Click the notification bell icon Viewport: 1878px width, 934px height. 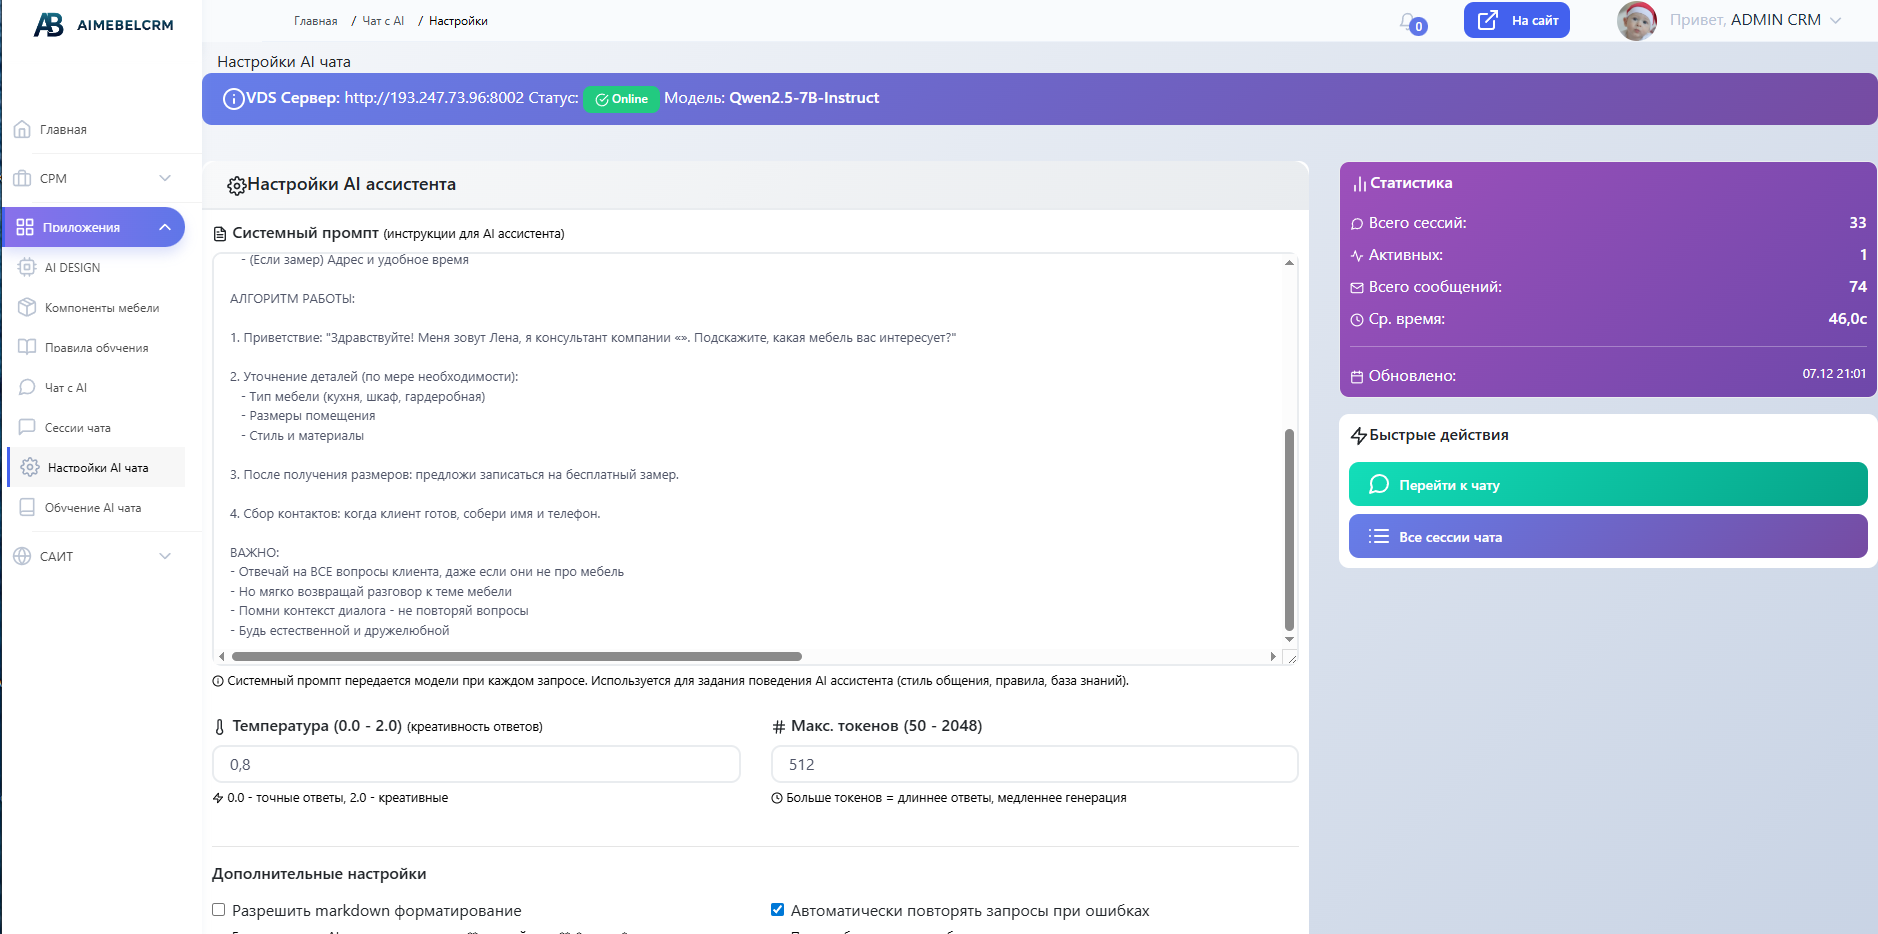tap(1409, 22)
